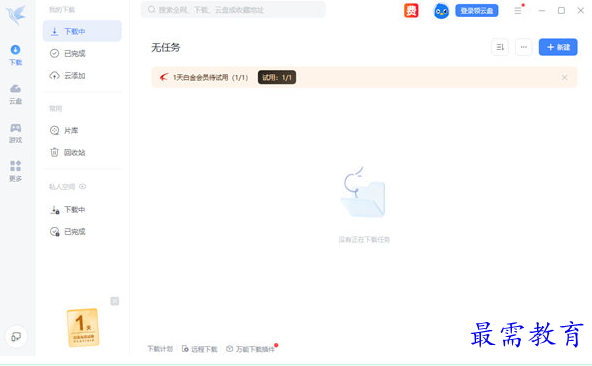Open the 更多 more apps section
This screenshot has width=592, height=366.
click(x=15, y=171)
